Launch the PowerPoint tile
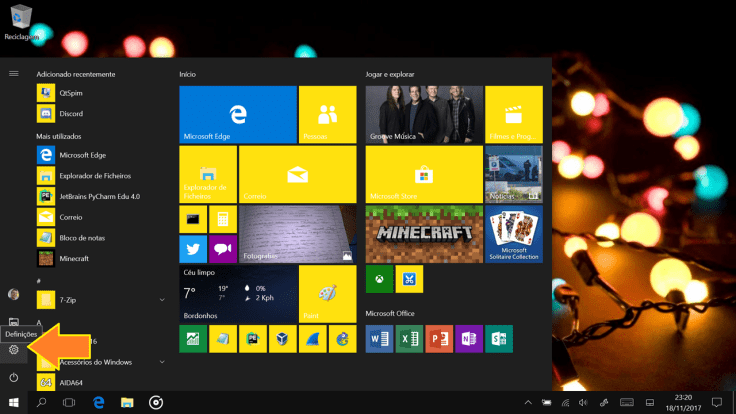The image size is (736, 414). click(438, 338)
